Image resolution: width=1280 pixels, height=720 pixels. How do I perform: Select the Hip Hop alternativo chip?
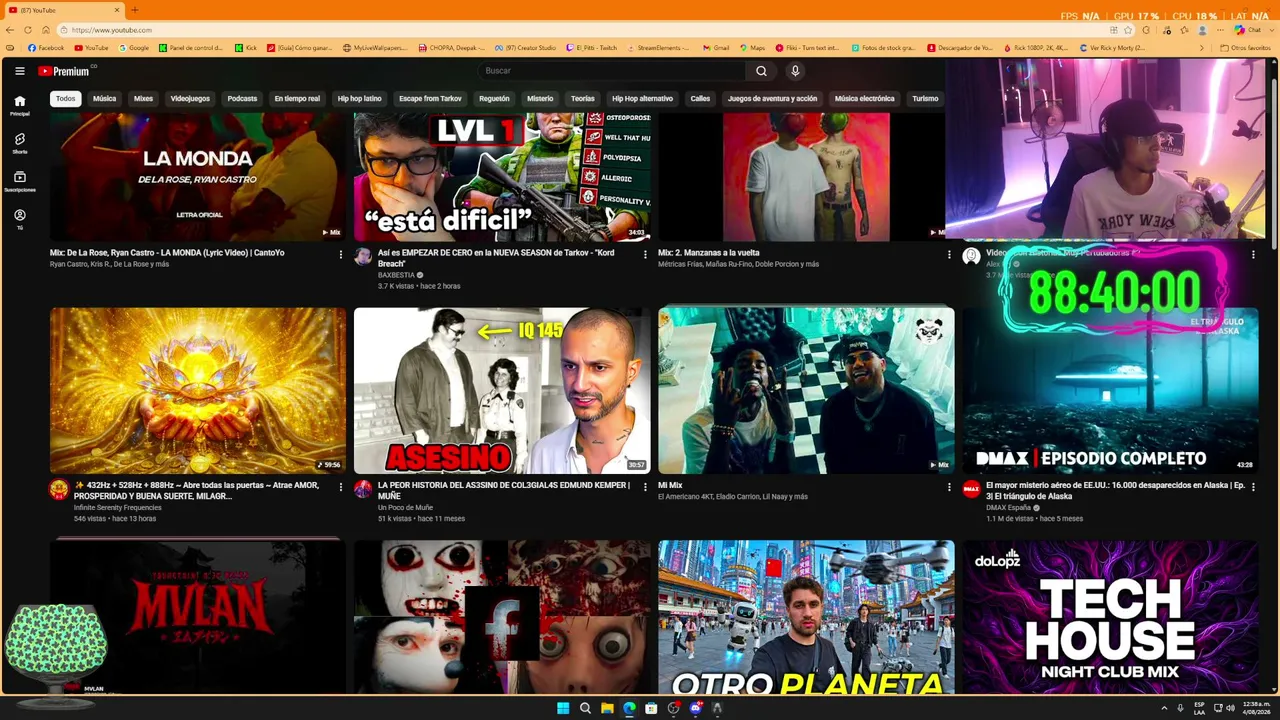point(642,99)
